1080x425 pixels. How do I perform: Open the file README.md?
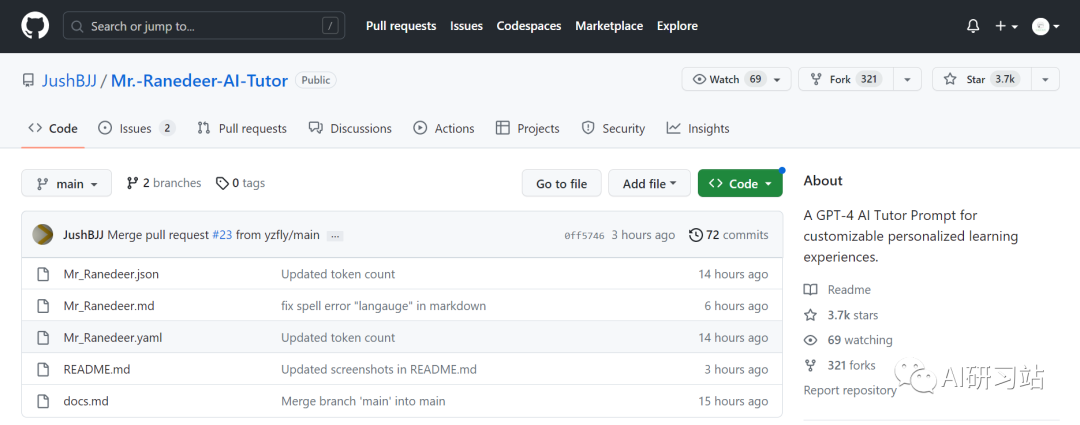pyautogui.click(x=96, y=369)
